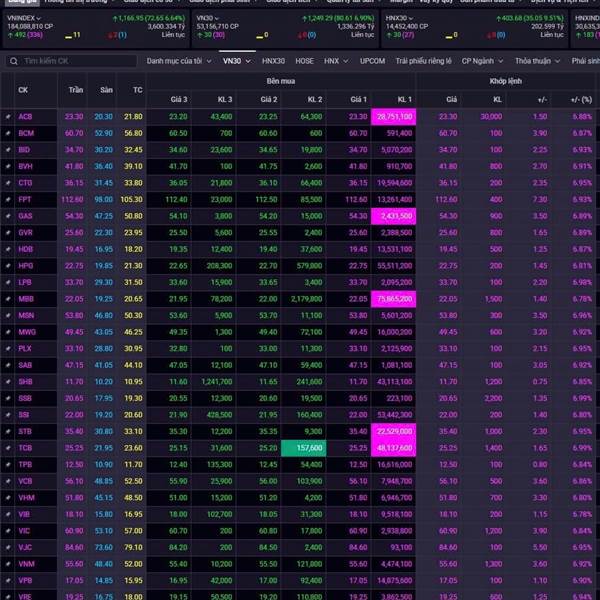
Task: Pin the HDB row
Action: 8,249
